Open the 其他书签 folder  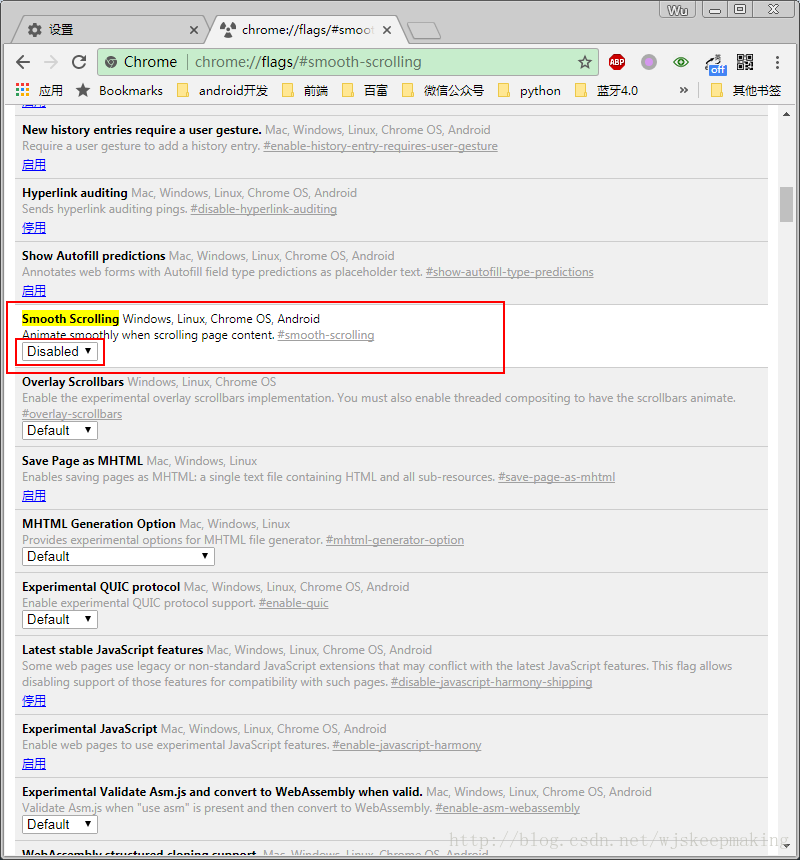coord(746,90)
